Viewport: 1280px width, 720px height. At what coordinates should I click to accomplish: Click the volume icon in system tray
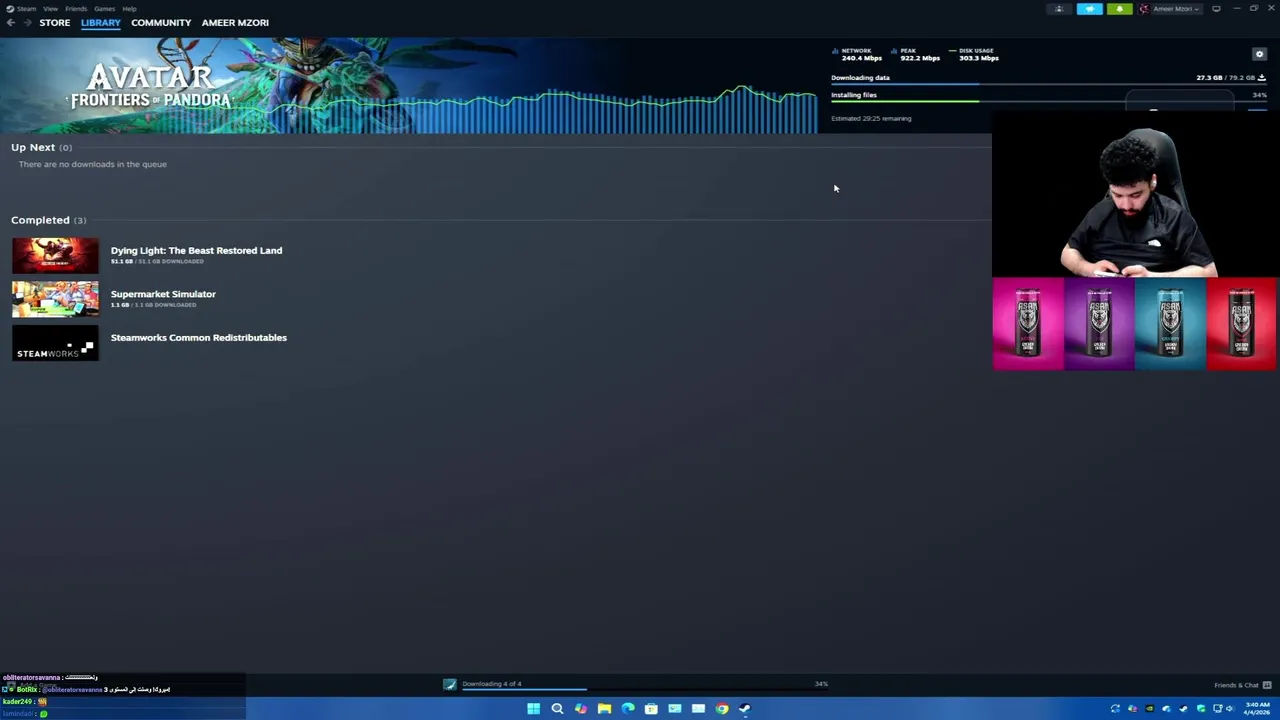pyautogui.click(x=1230, y=709)
